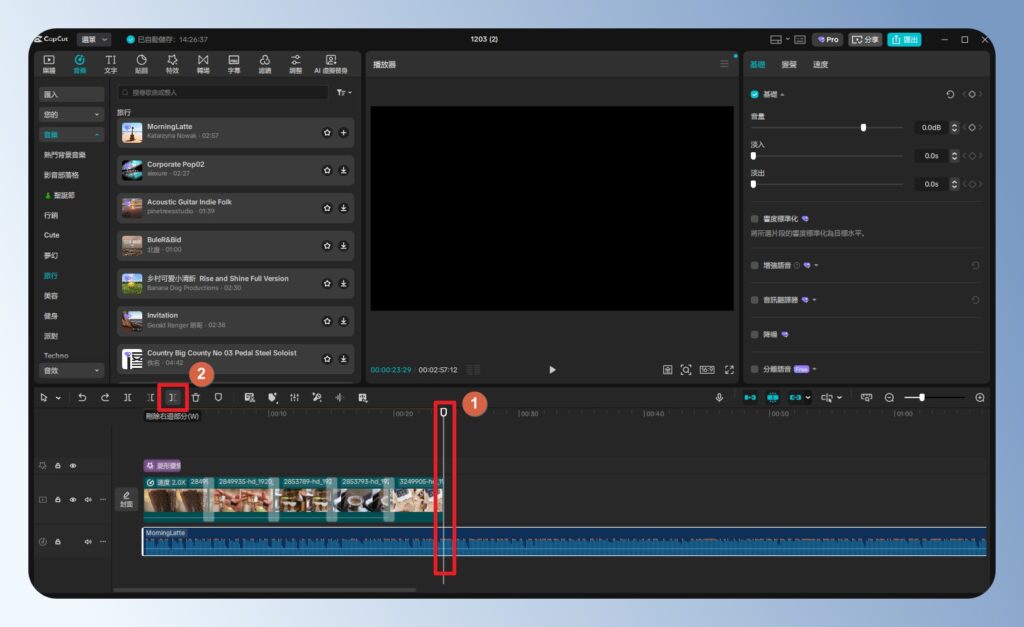
Task: Open the selection tool dropdown arrow
Action: coord(58,398)
